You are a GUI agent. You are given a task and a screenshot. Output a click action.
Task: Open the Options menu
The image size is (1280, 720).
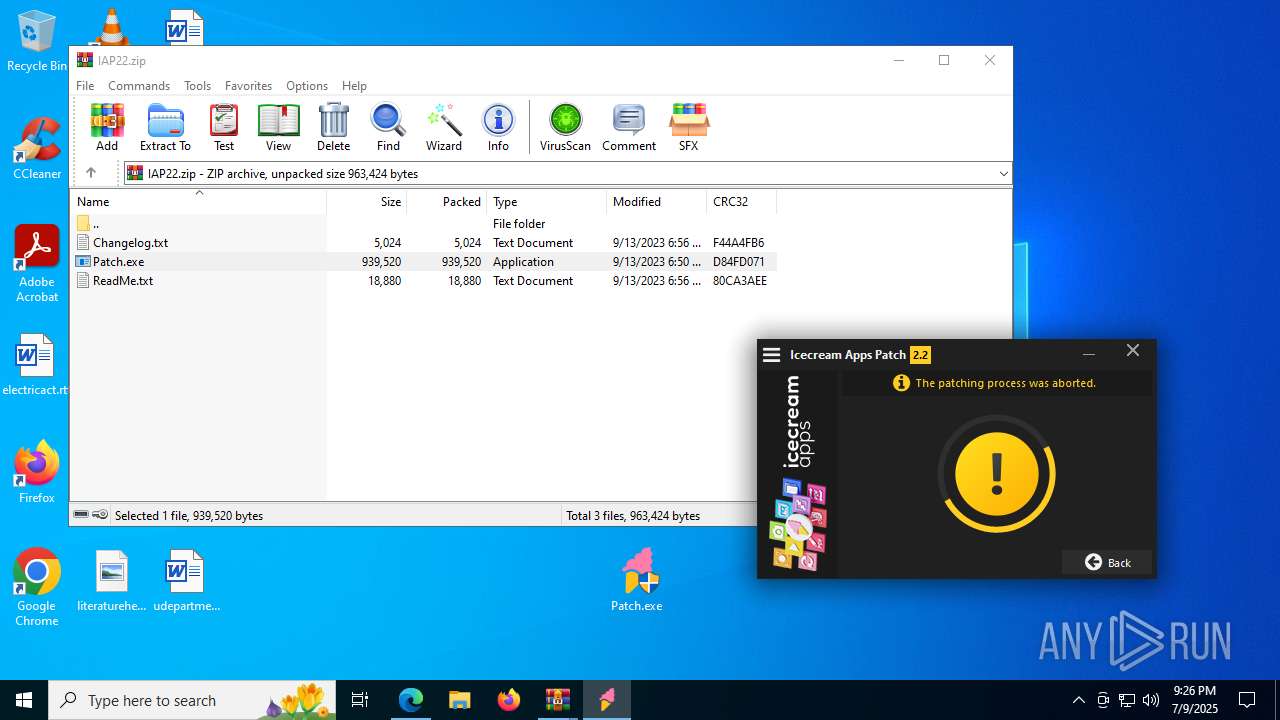pos(307,86)
